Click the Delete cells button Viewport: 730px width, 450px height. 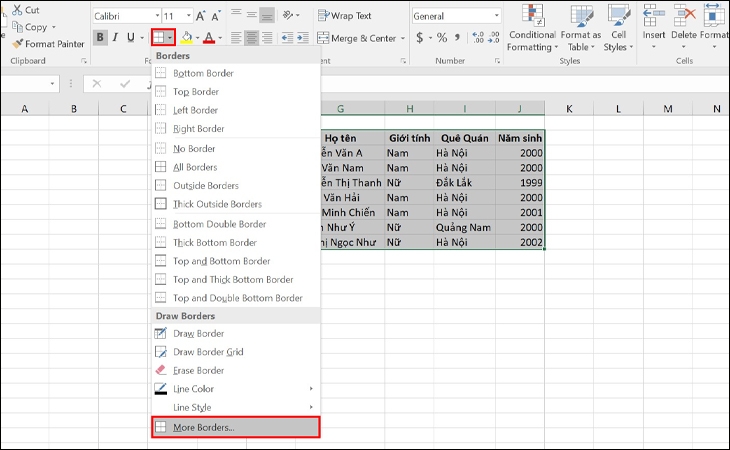pos(683,27)
